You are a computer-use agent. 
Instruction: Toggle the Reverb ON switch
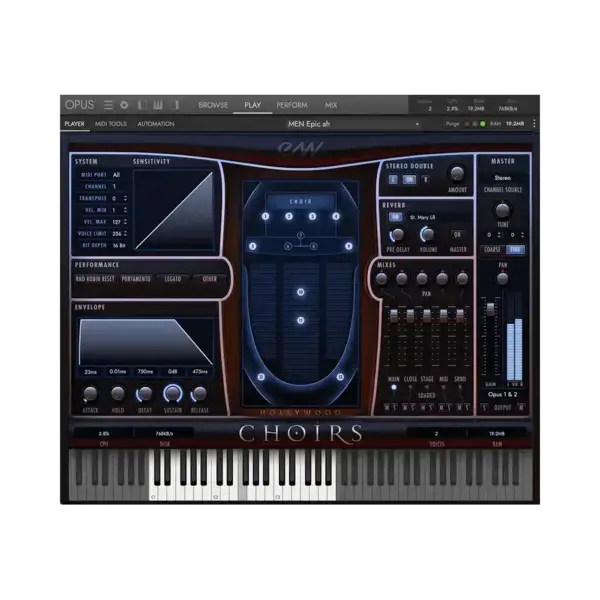(395, 217)
